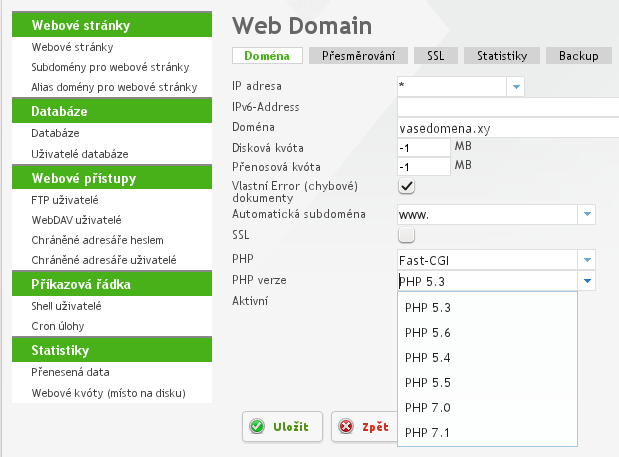This screenshot has width=619, height=457.
Task: Click the red cancel icon on Zpět
Action: (x=346, y=426)
